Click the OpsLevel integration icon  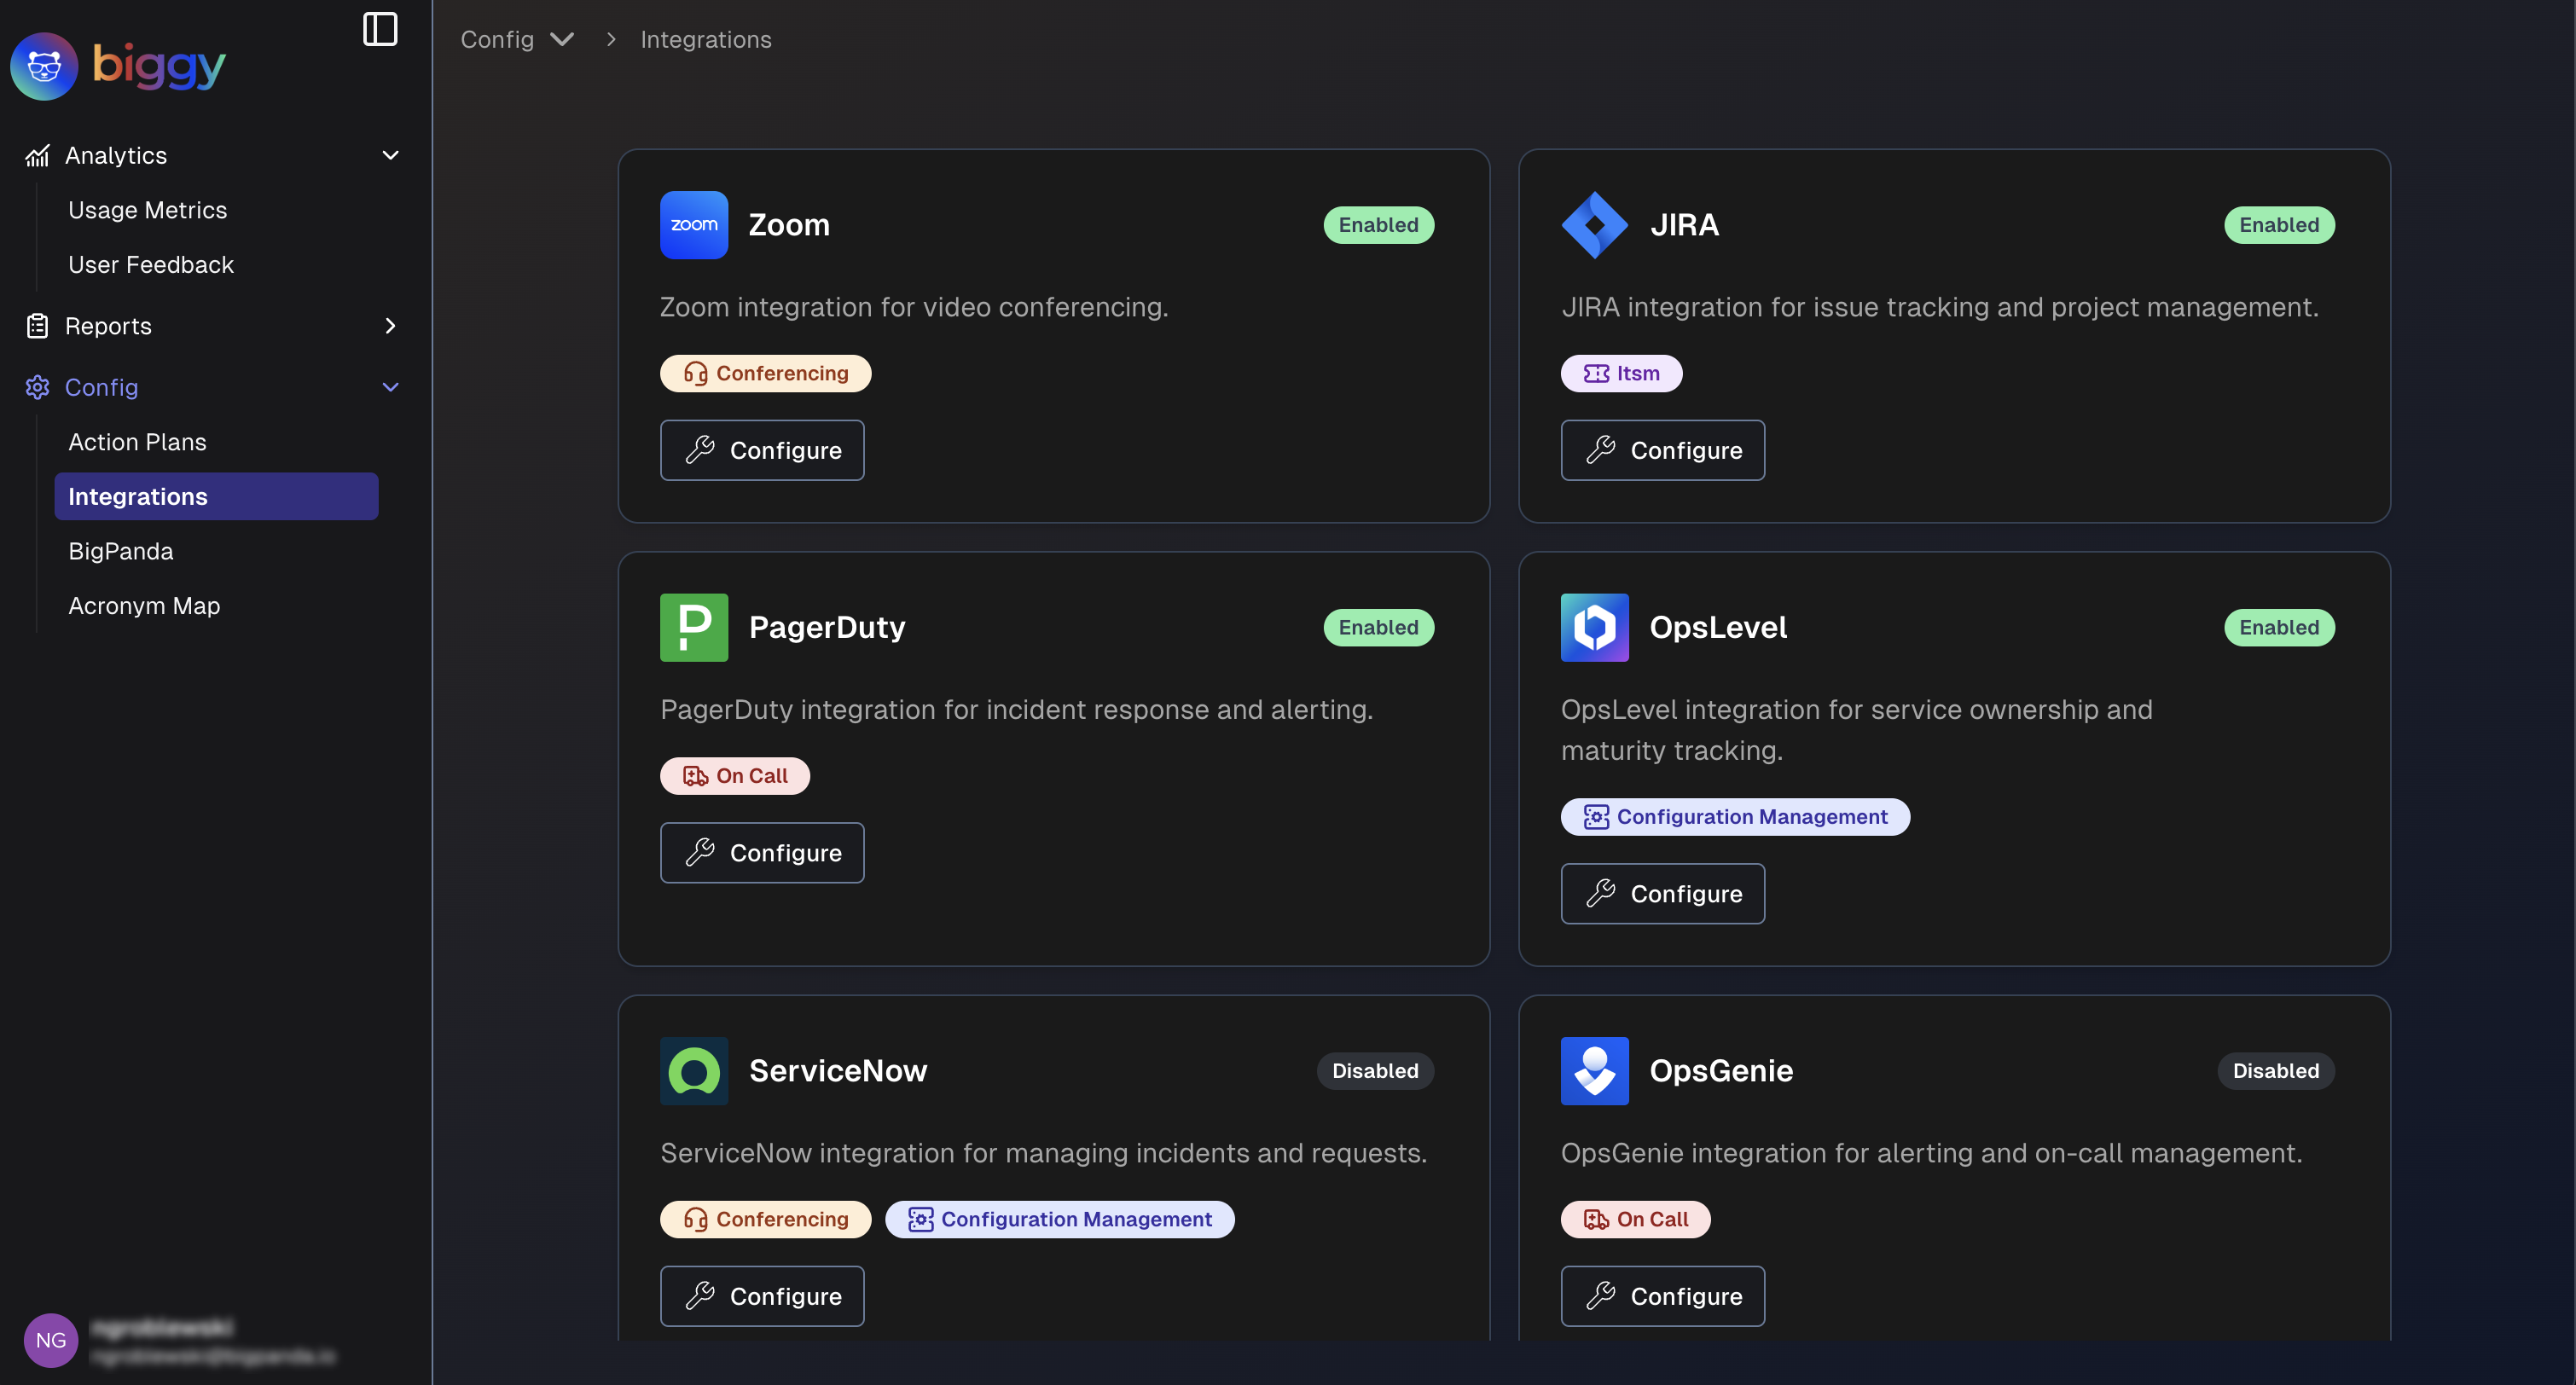point(1593,626)
